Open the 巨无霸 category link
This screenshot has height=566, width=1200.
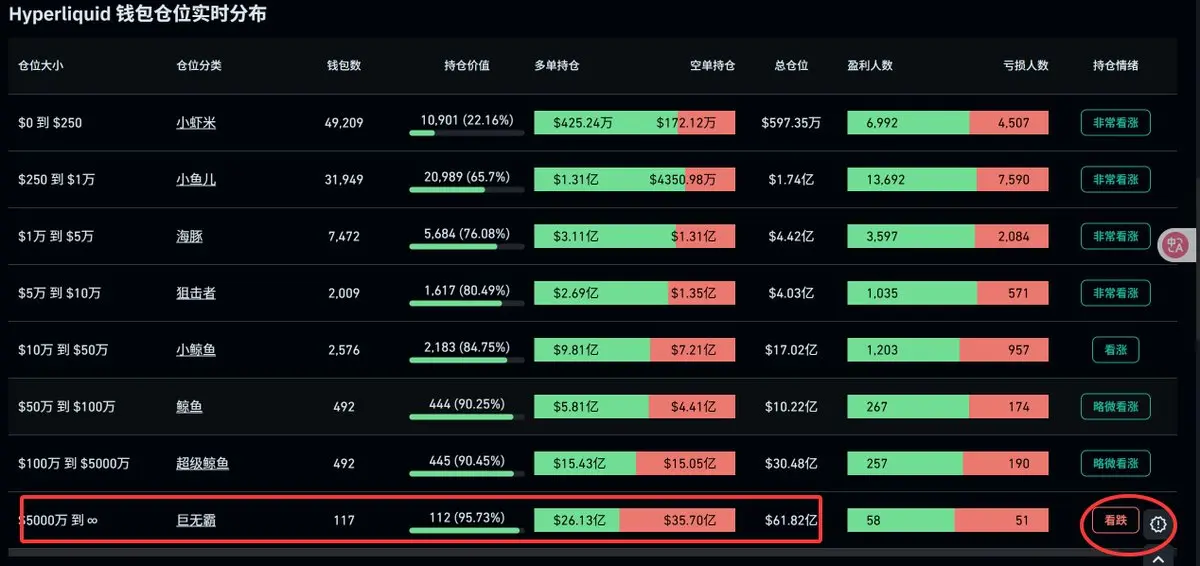[x=196, y=520]
